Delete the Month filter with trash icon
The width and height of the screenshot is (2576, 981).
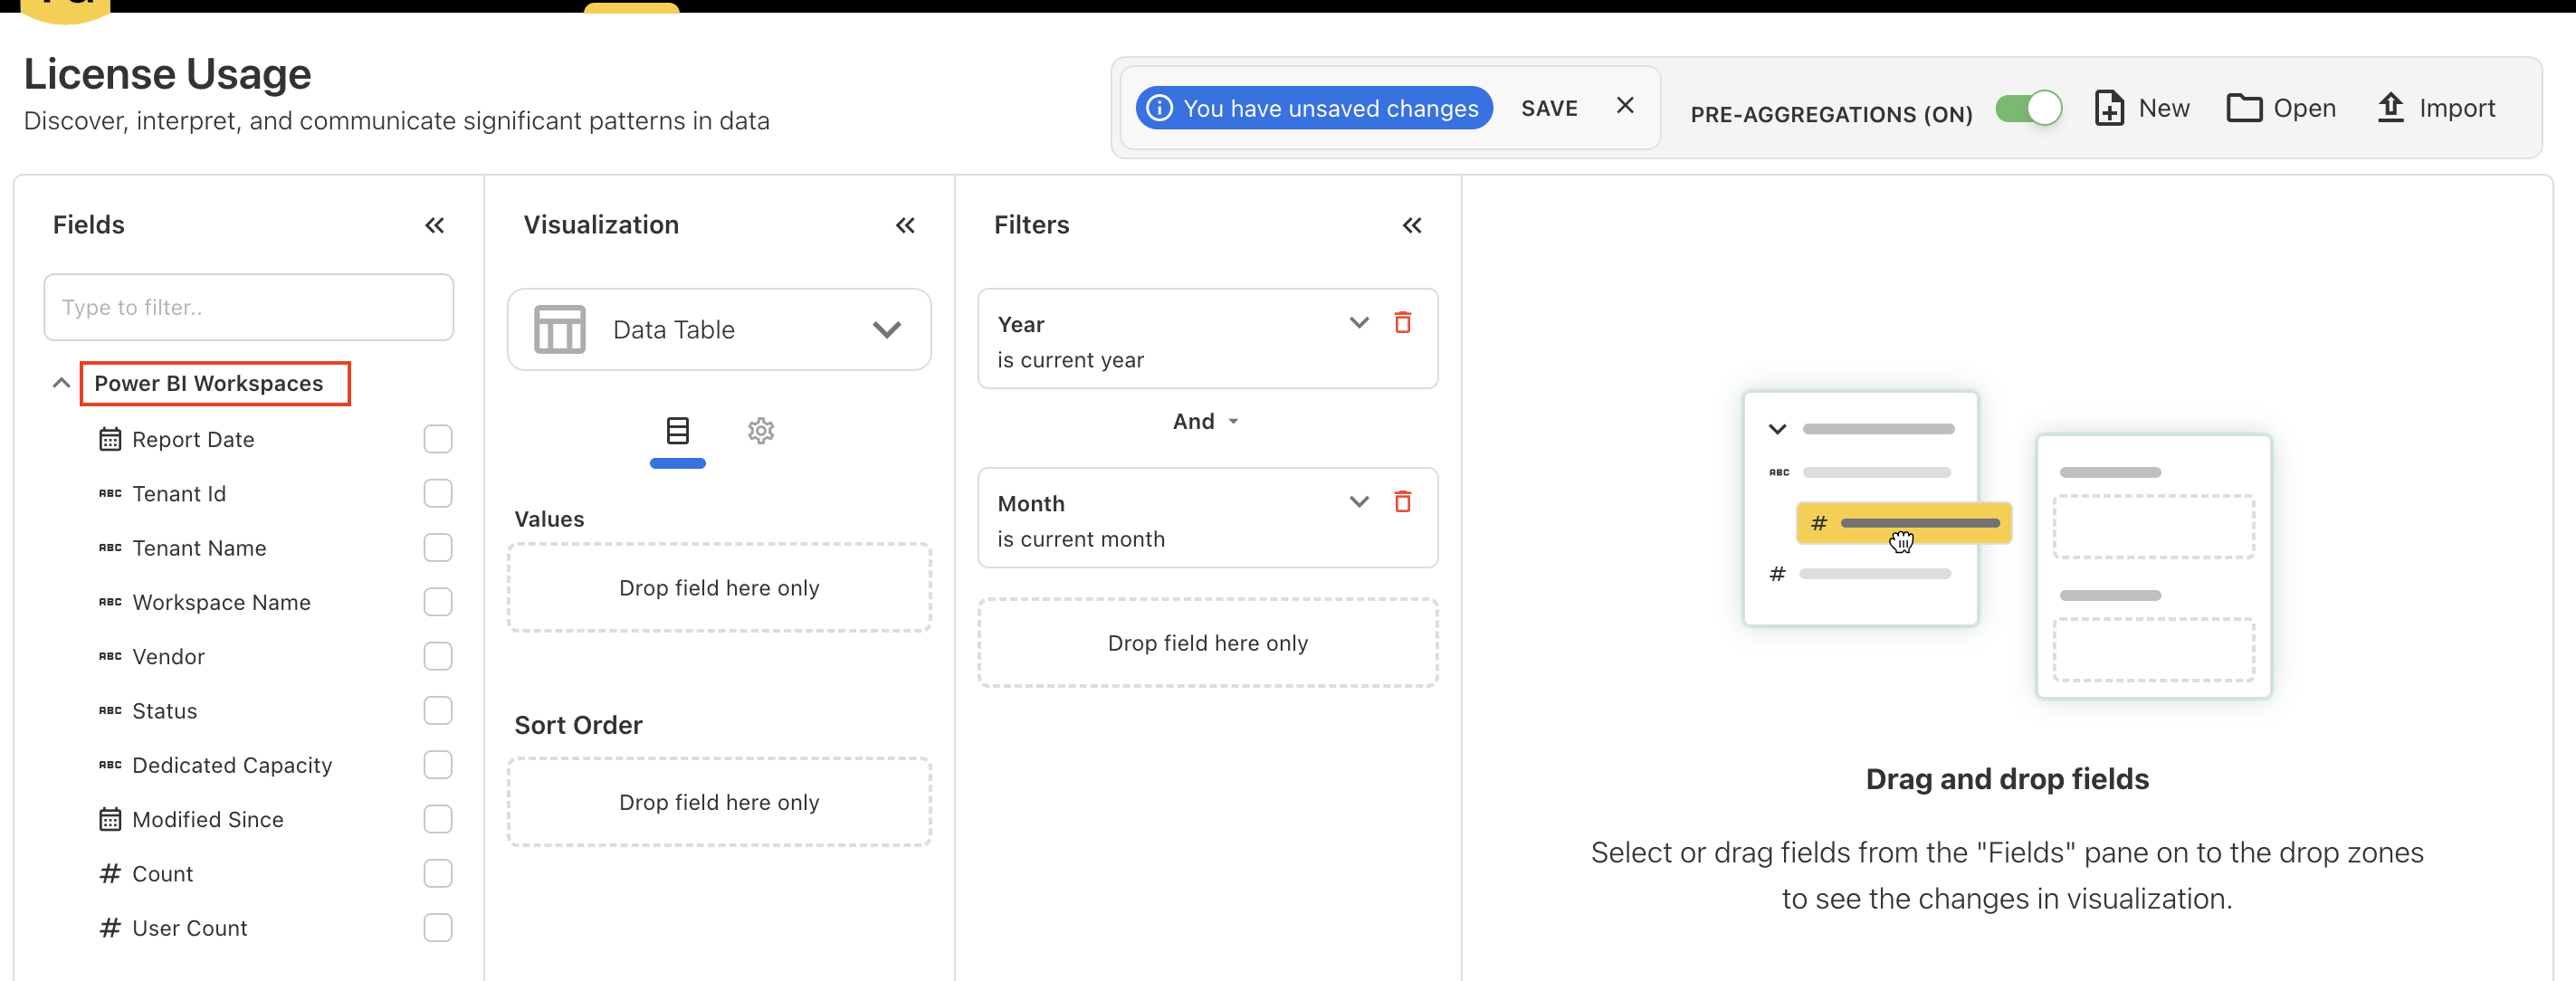[x=1402, y=501]
